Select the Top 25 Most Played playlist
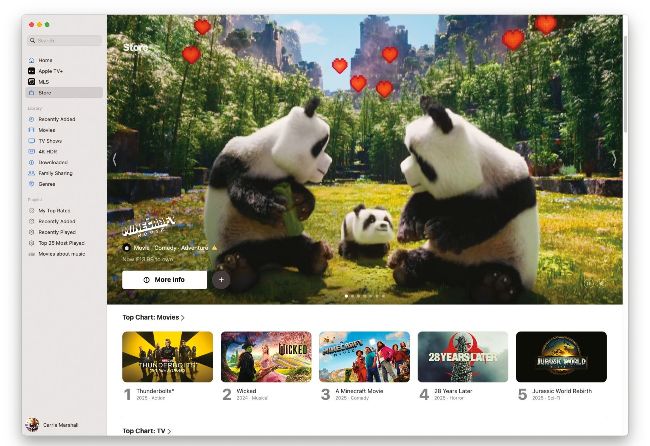The width and height of the screenshot is (650, 446). [61, 243]
